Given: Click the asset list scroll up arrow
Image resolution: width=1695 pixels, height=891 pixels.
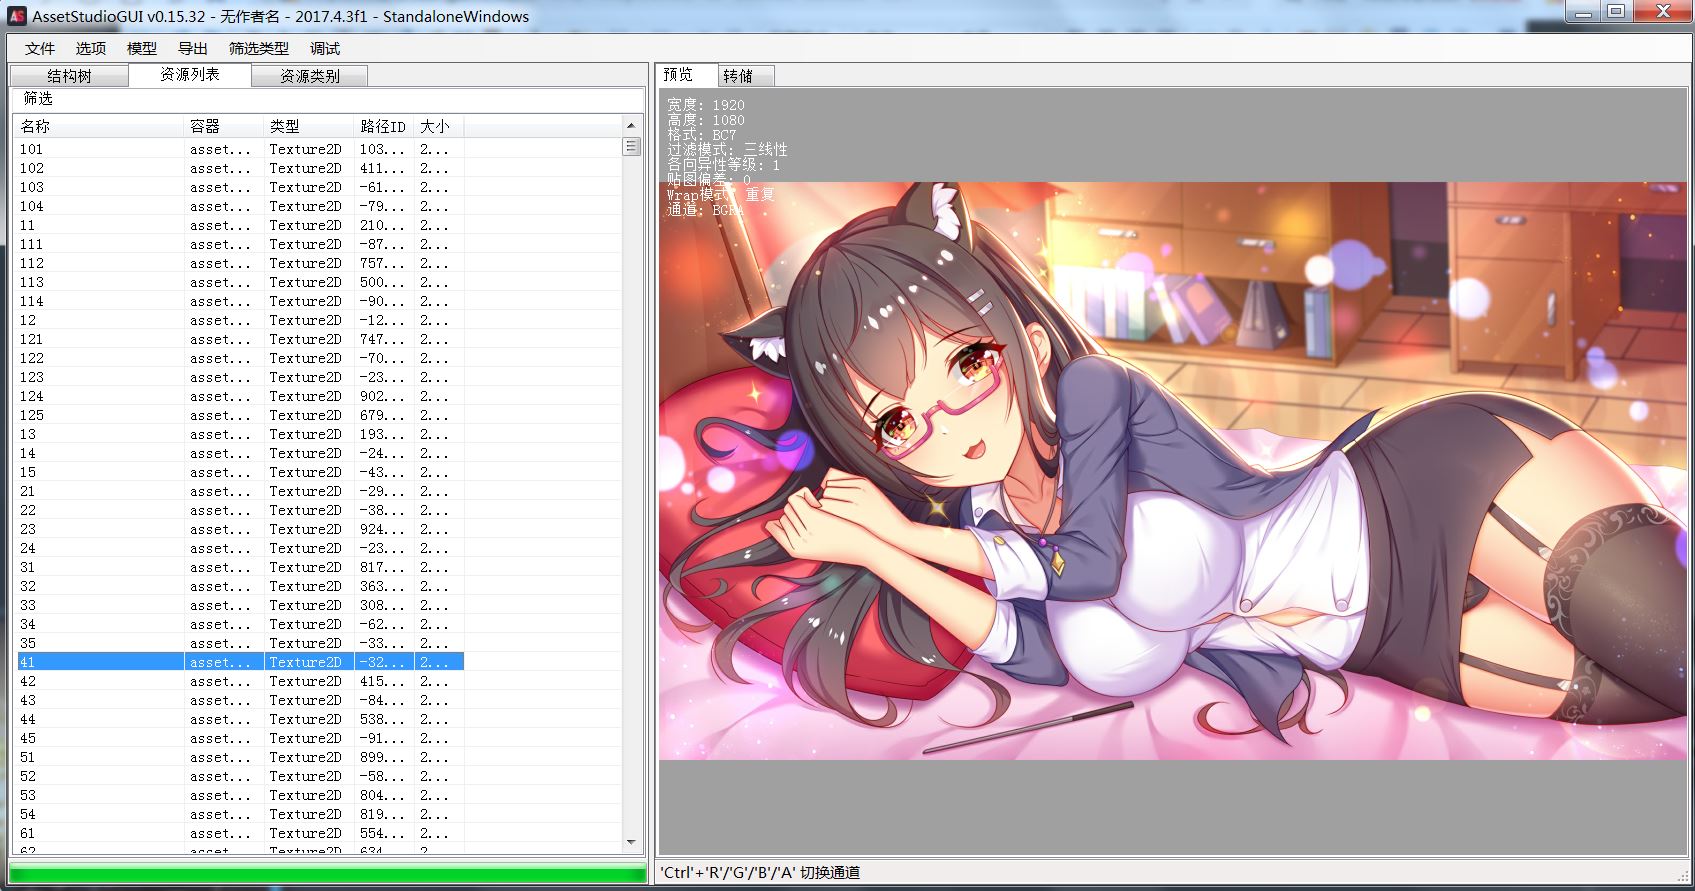Looking at the screenshot, I should click(x=631, y=125).
